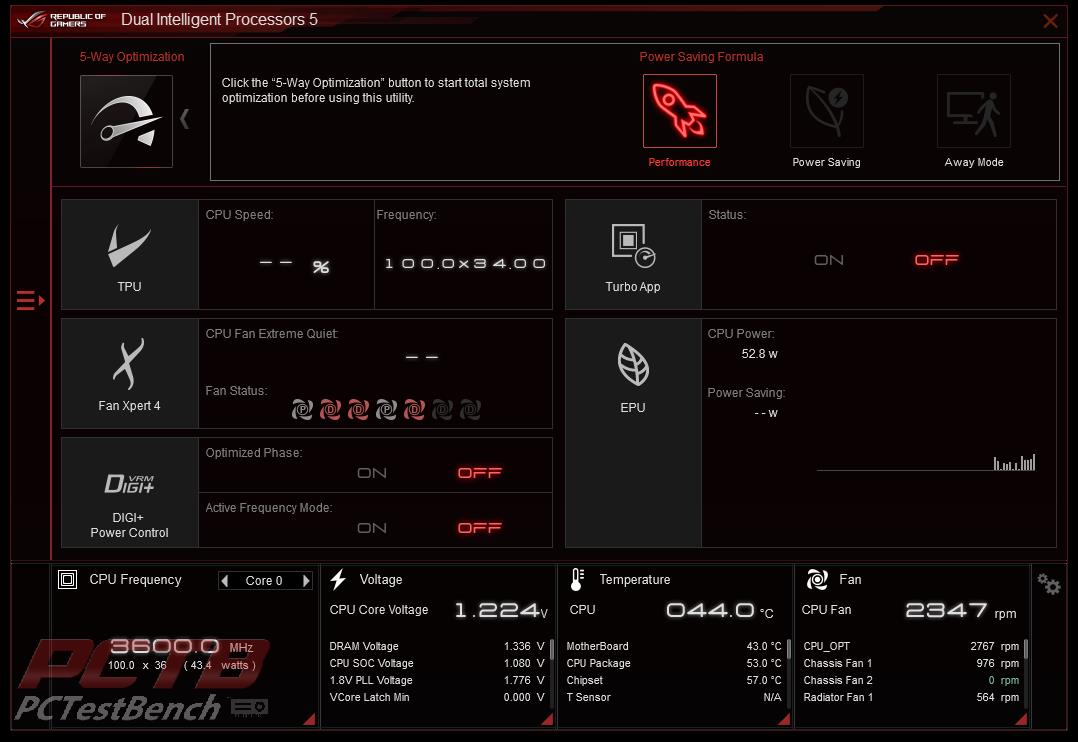Select the Away Mode label
This screenshot has width=1078, height=742.
point(974,162)
